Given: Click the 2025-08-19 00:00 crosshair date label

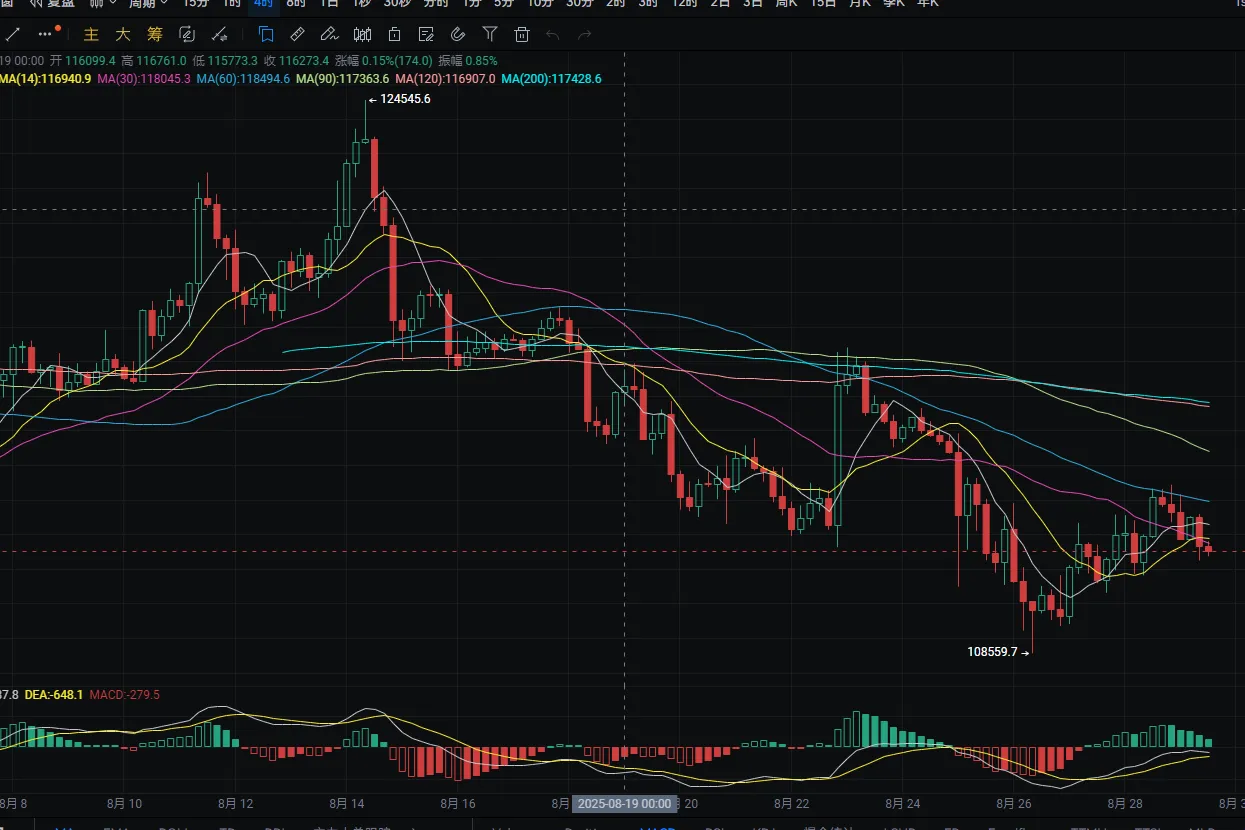Looking at the screenshot, I should (625, 803).
